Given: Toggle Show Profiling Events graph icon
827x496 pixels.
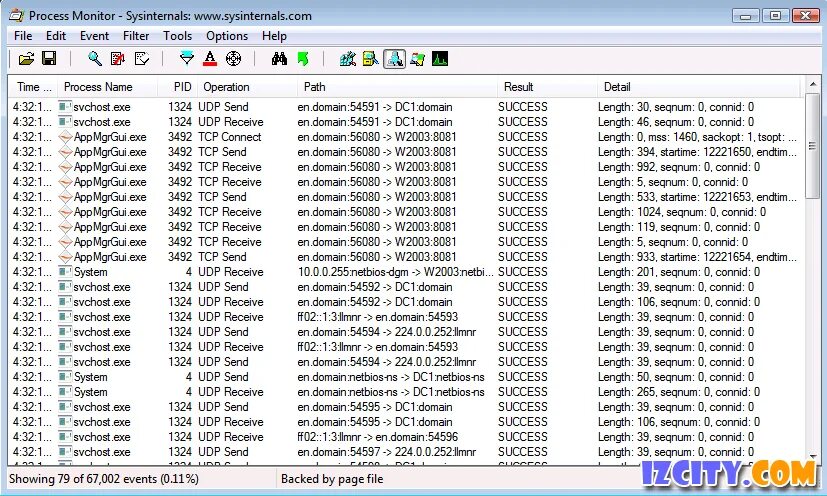Looking at the screenshot, I should (x=440, y=59).
